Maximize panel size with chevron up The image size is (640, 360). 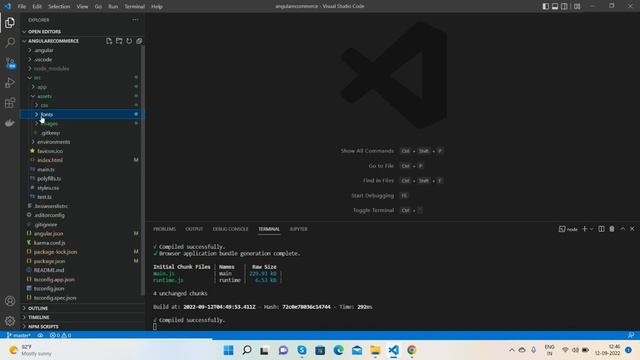point(622,229)
